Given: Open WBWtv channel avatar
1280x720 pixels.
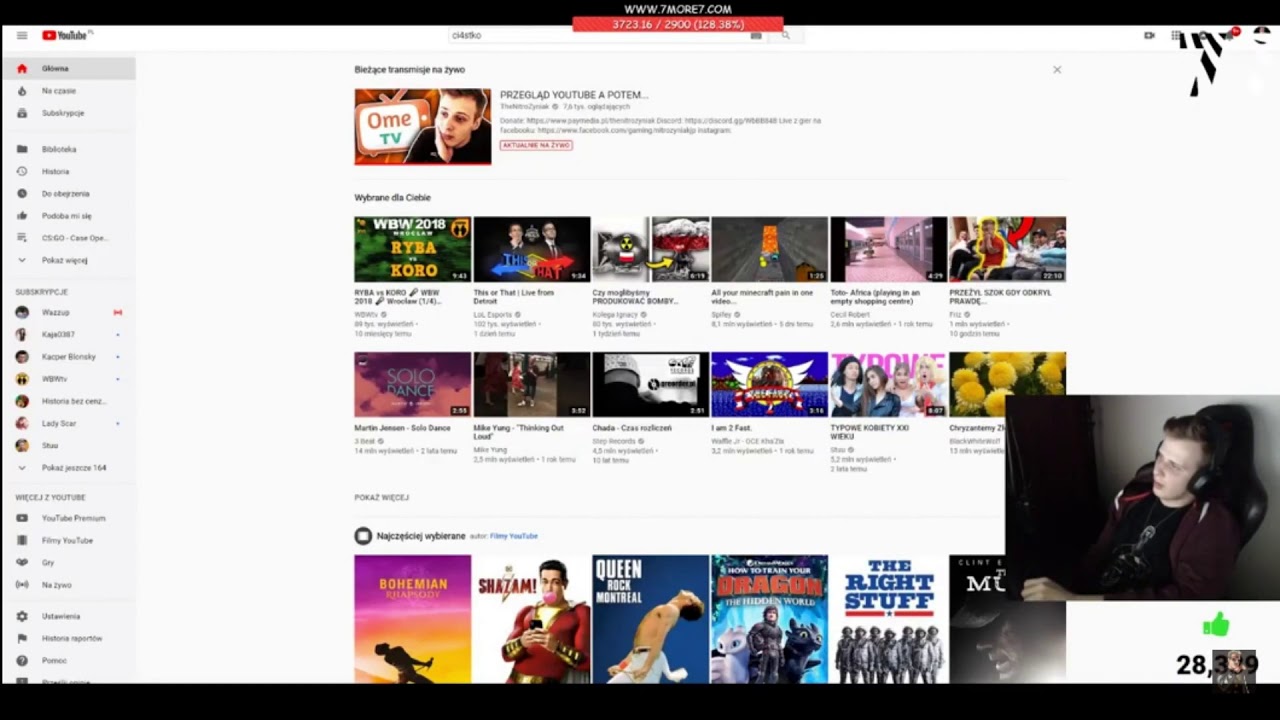Looking at the screenshot, I should click(22, 379).
